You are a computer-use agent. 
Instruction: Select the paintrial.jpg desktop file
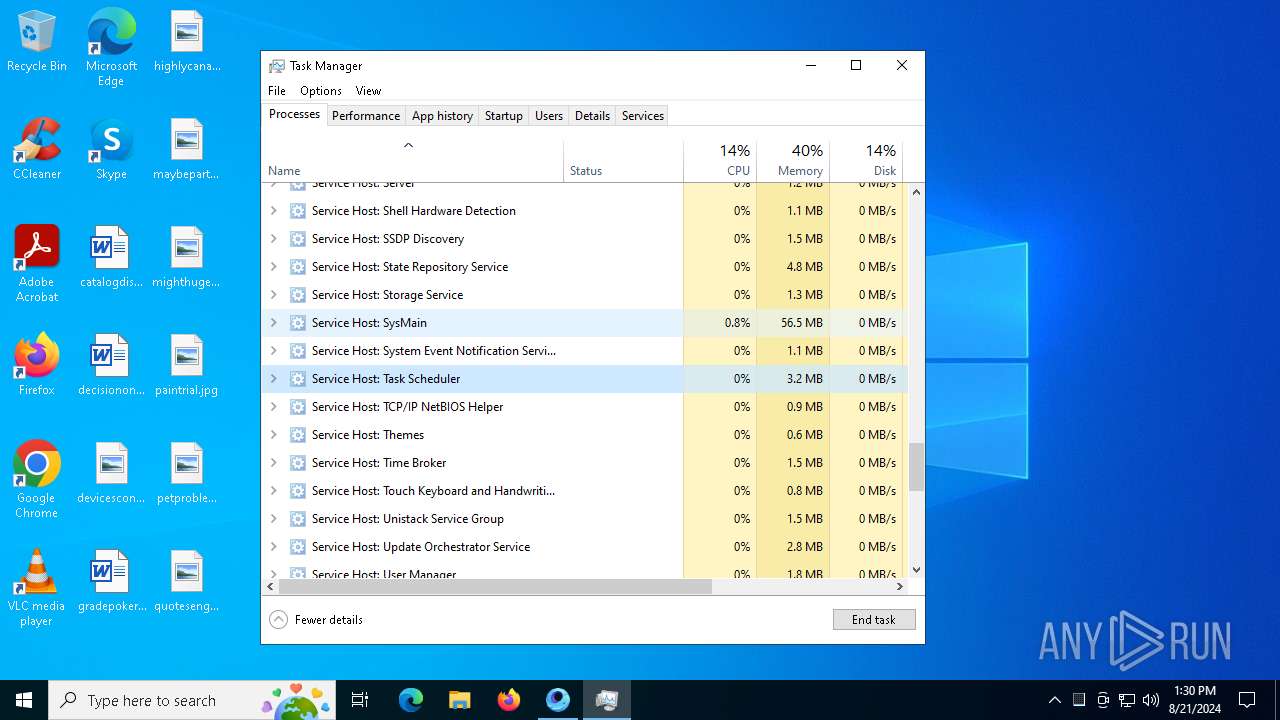point(186,365)
